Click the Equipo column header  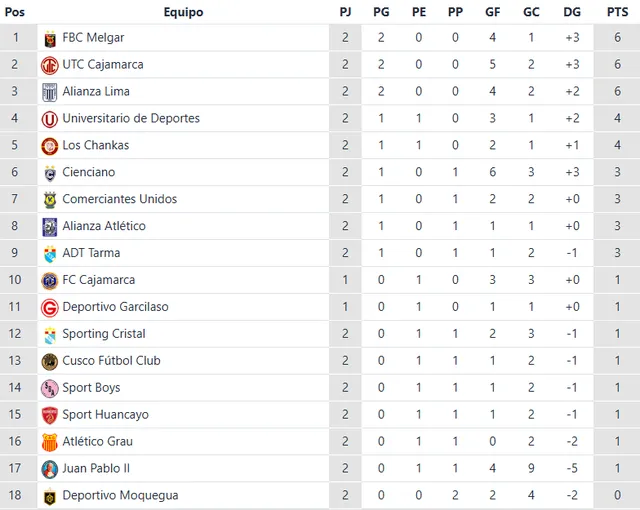pyautogui.click(x=183, y=12)
